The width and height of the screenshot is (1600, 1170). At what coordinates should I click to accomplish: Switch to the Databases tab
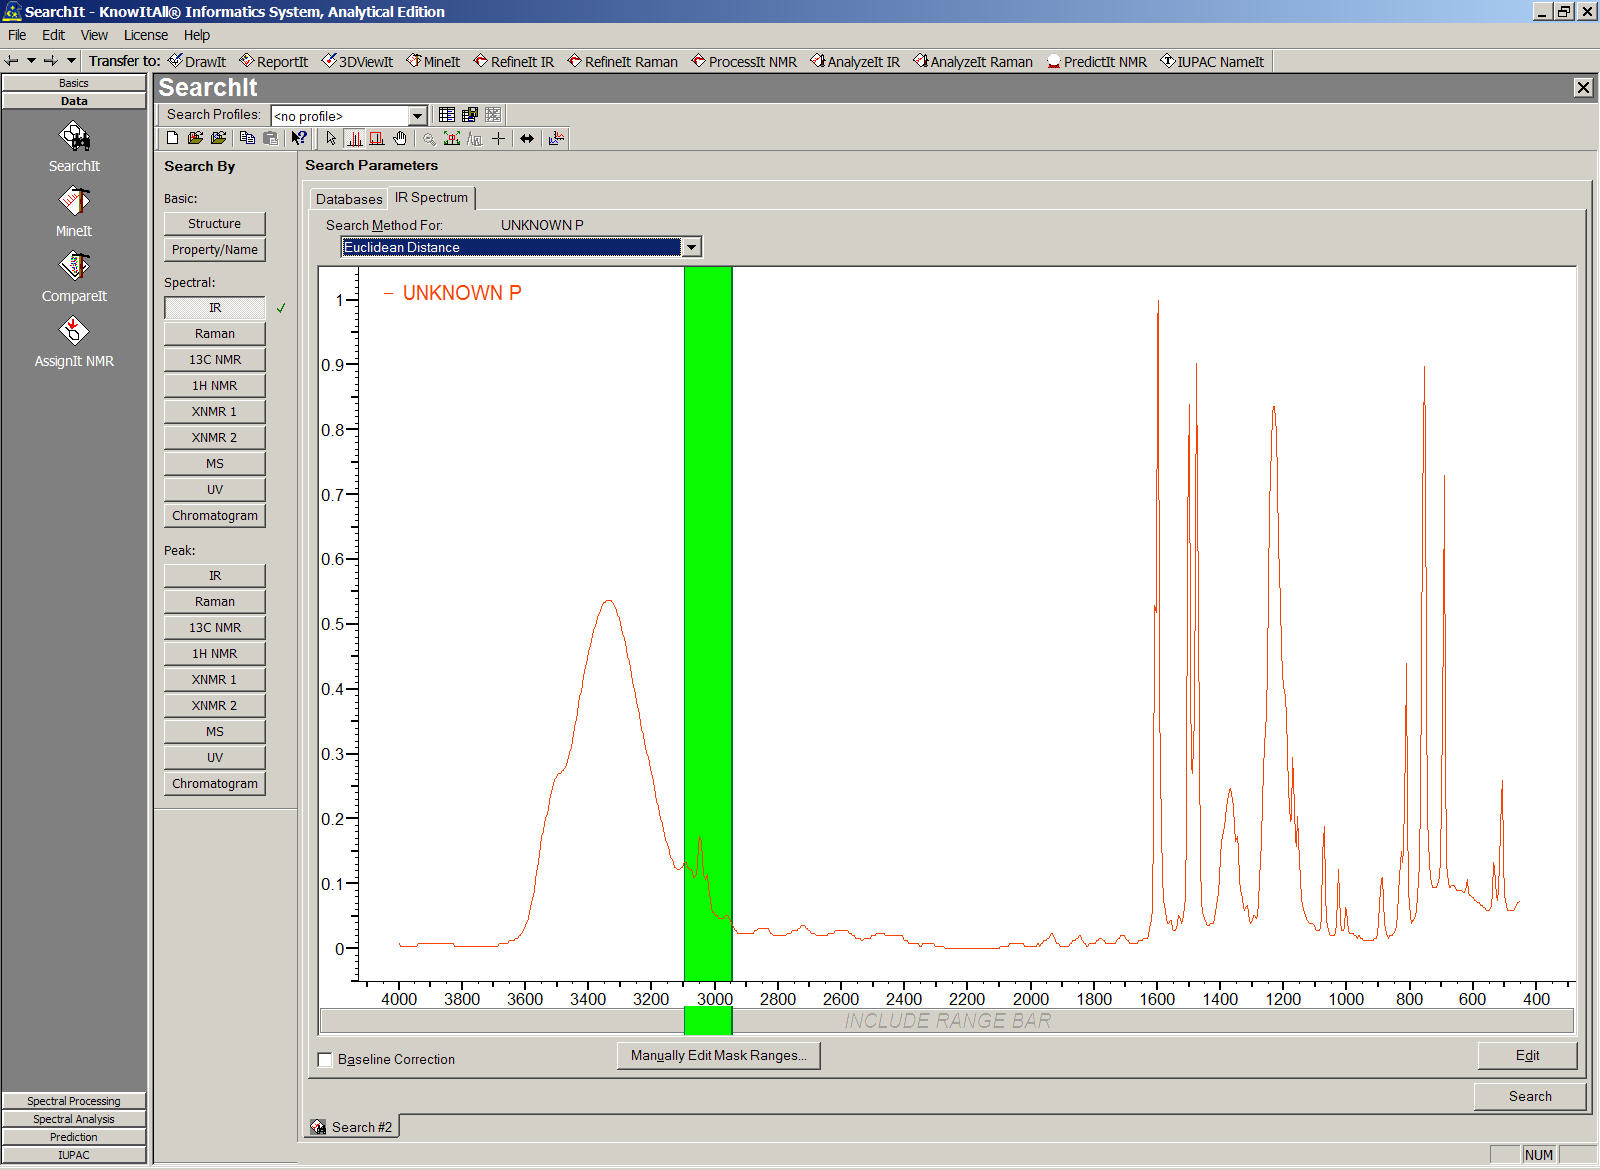pyautogui.click(x=349, y=199)
